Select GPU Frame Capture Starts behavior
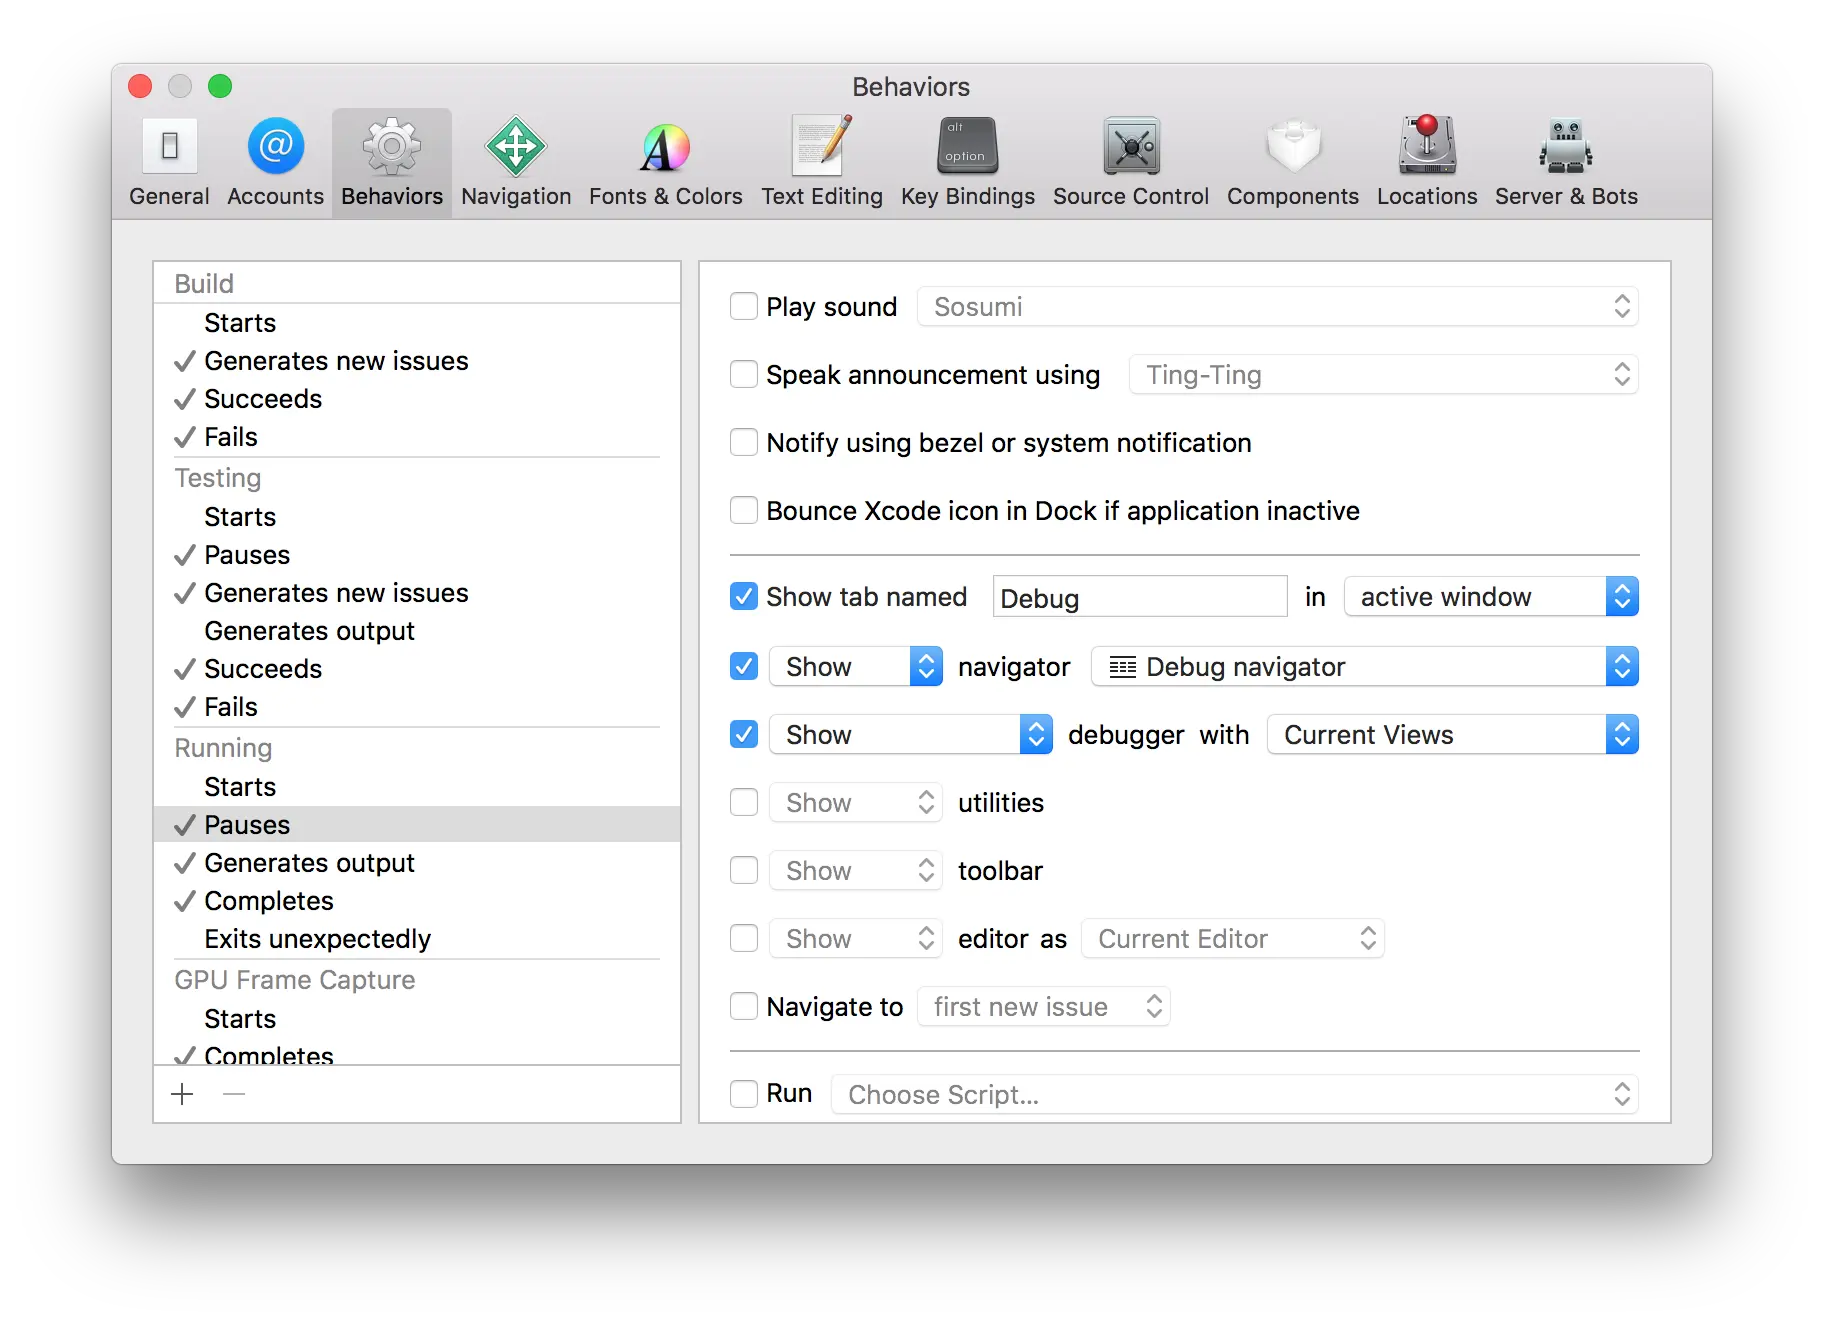This screenshot has height=1324, width=1824. (417, 1019)
